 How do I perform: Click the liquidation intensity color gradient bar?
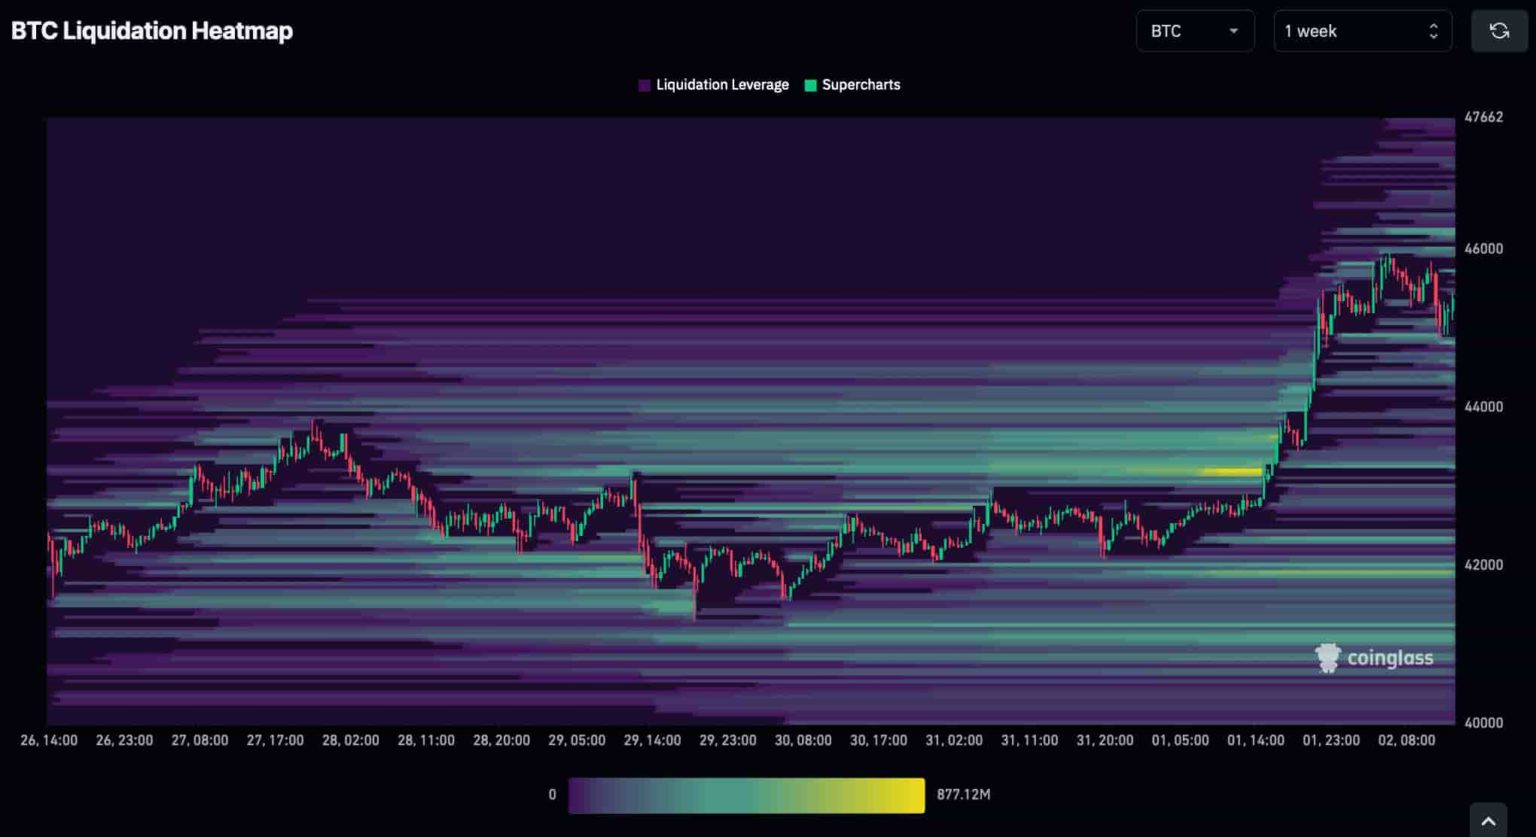746,795
